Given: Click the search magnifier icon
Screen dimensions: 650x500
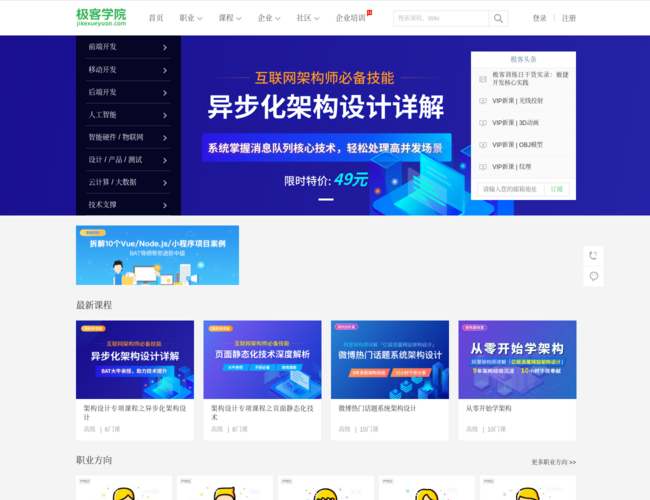Looking at the screenshot, I should pos(498,18).
